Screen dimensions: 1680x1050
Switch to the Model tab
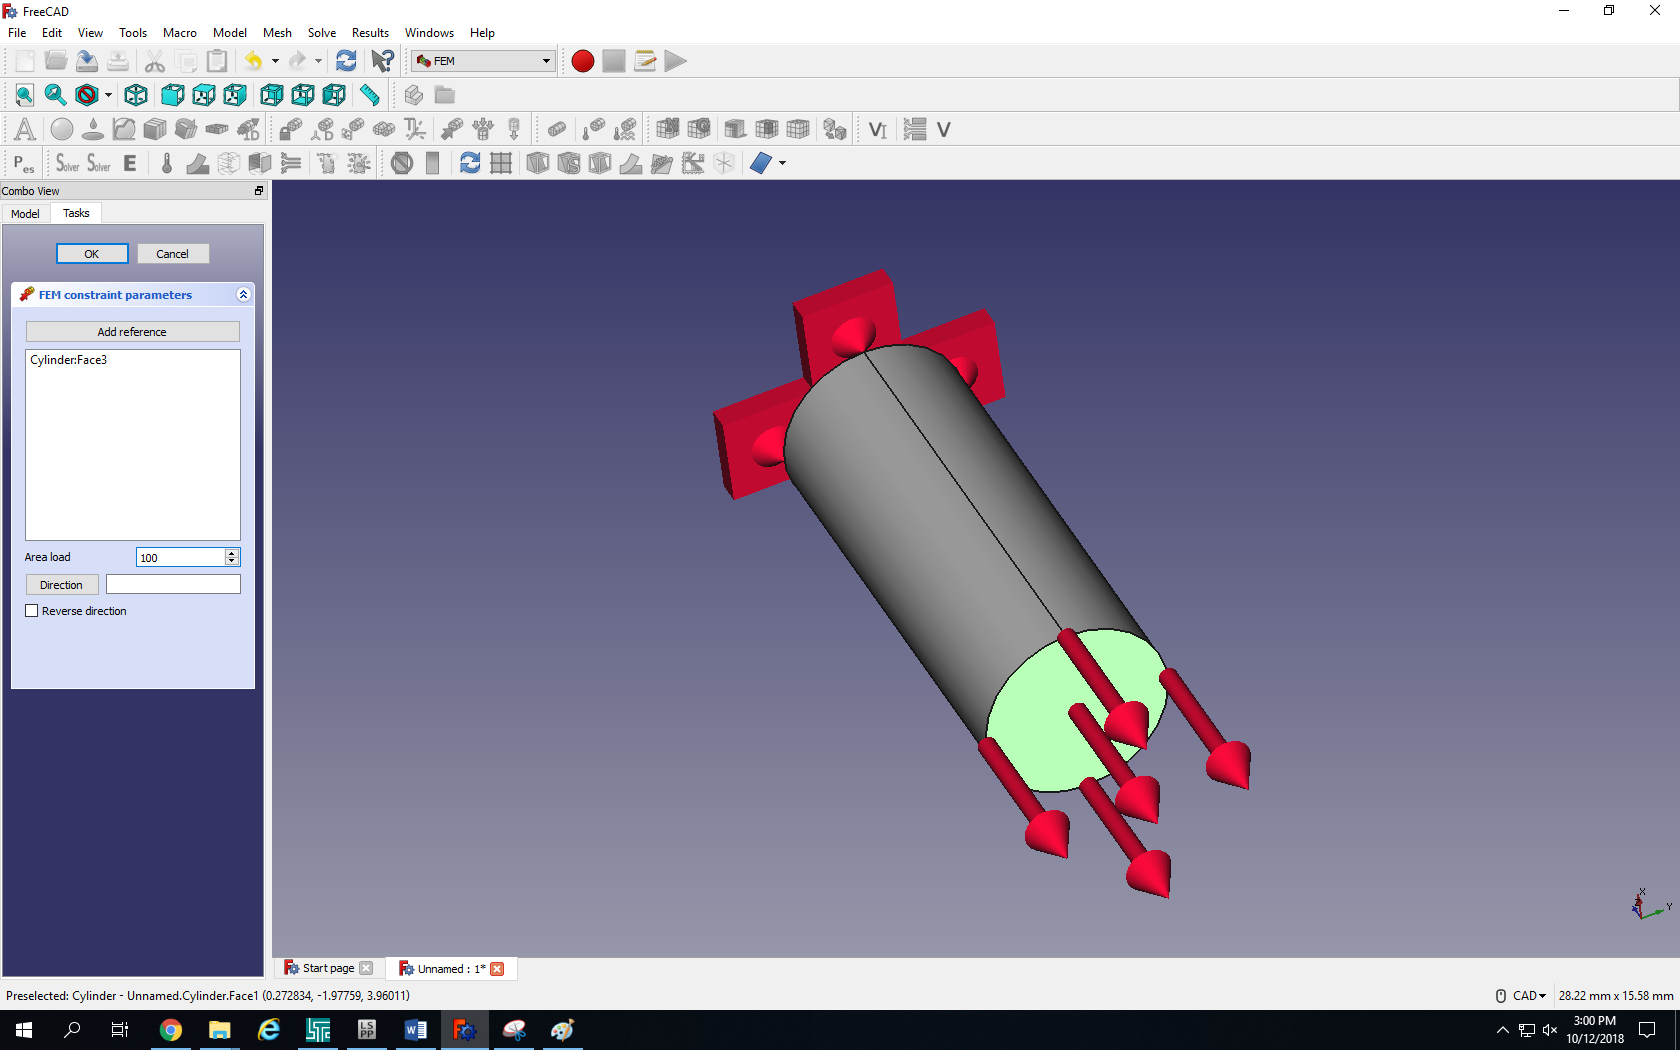pyautogui.click(x=25, y=214)
